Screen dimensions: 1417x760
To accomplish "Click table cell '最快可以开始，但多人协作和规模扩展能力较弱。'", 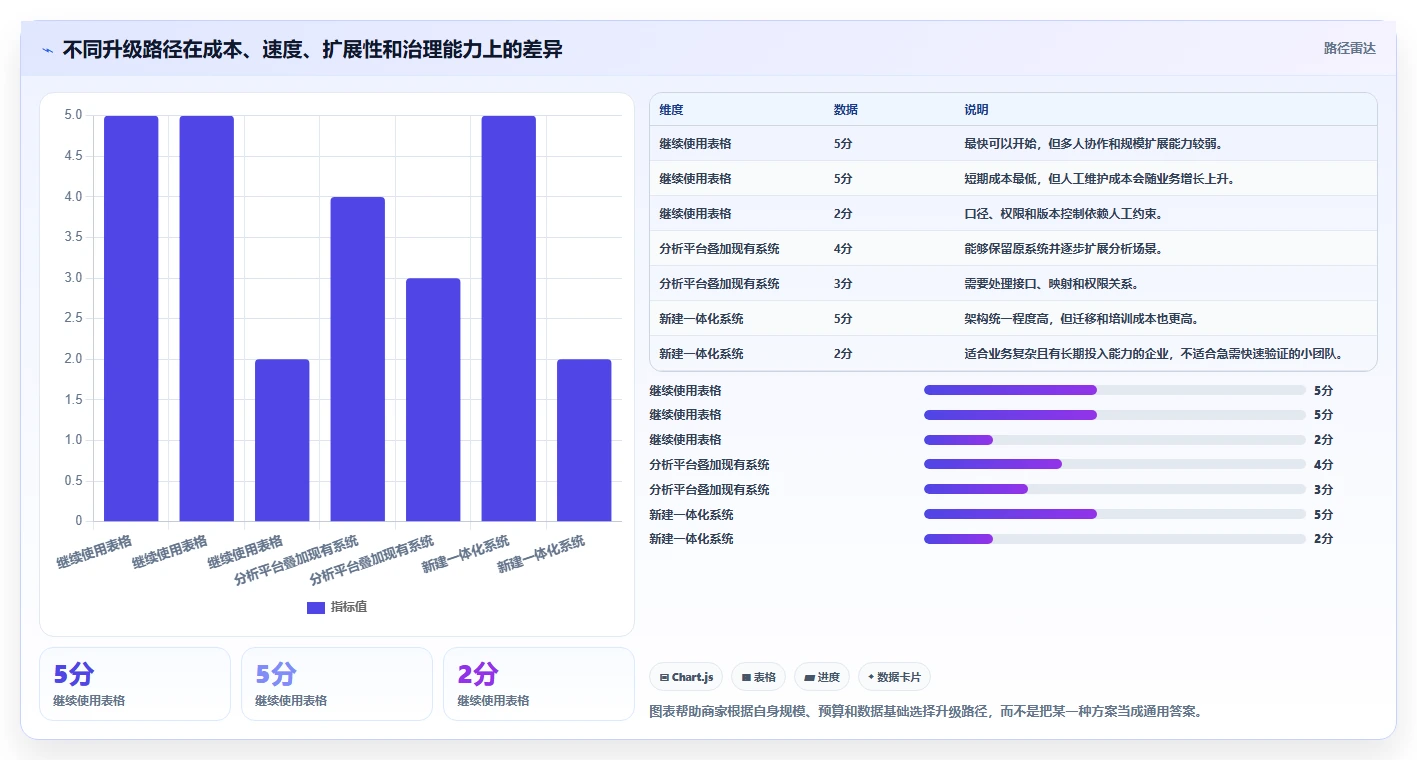I will [1094, 144].
